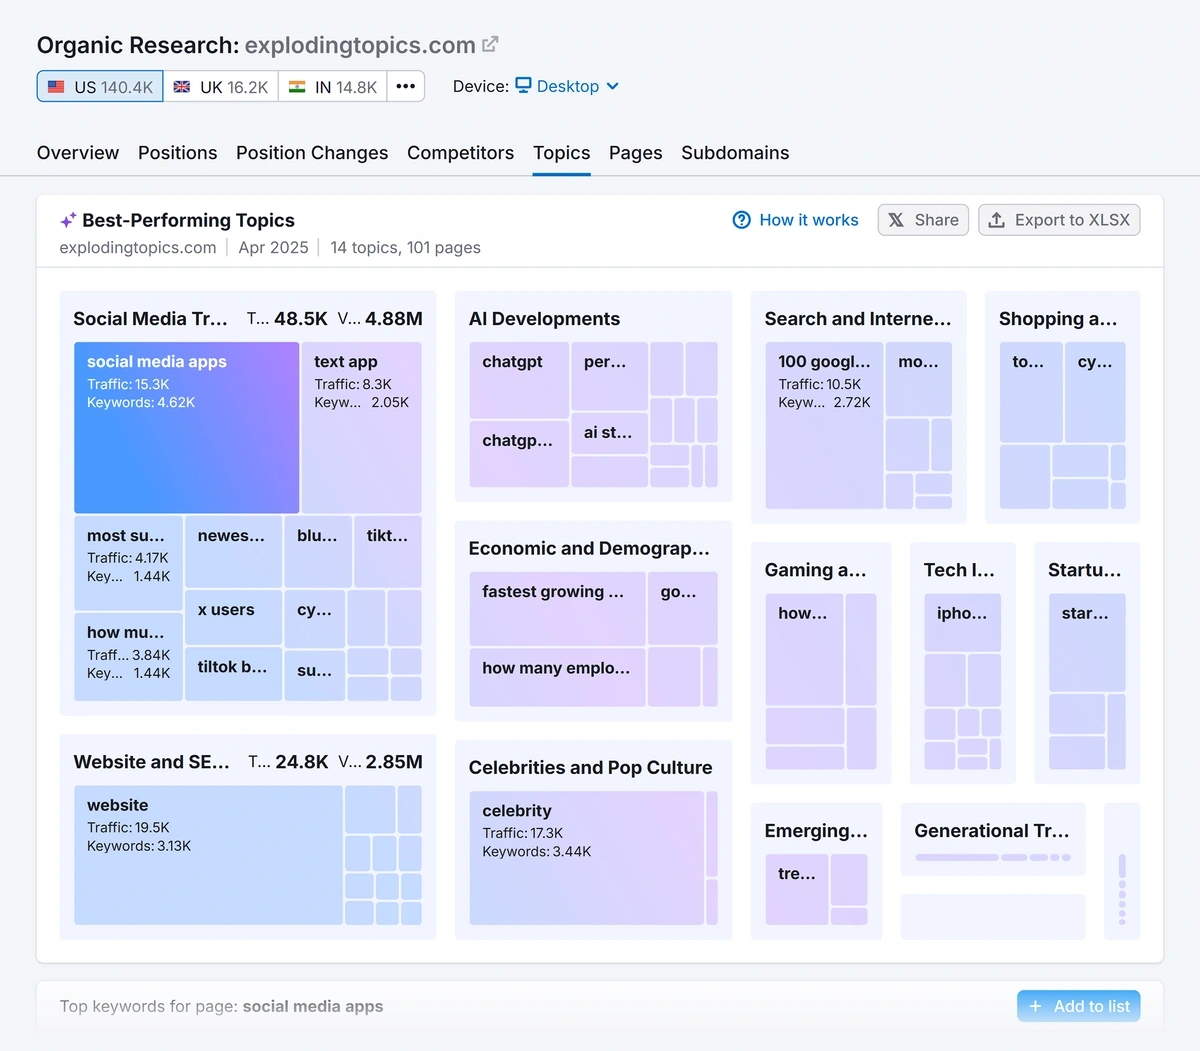The image size is (1200, 1051).
Task: Open the Subdomains tab
Action: pyautogui.click(x=735, y=153)
